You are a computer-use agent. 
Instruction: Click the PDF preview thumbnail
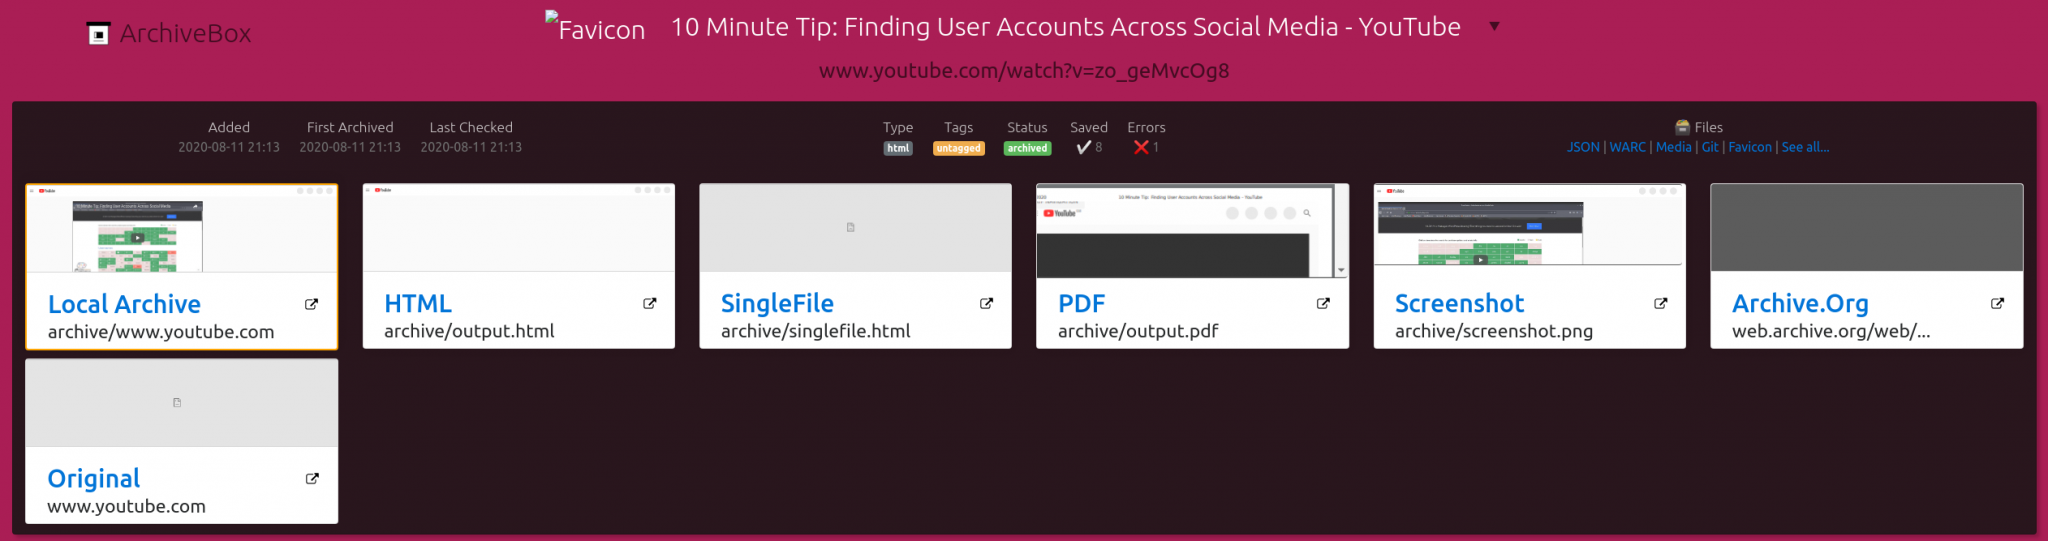(1193, 231)
